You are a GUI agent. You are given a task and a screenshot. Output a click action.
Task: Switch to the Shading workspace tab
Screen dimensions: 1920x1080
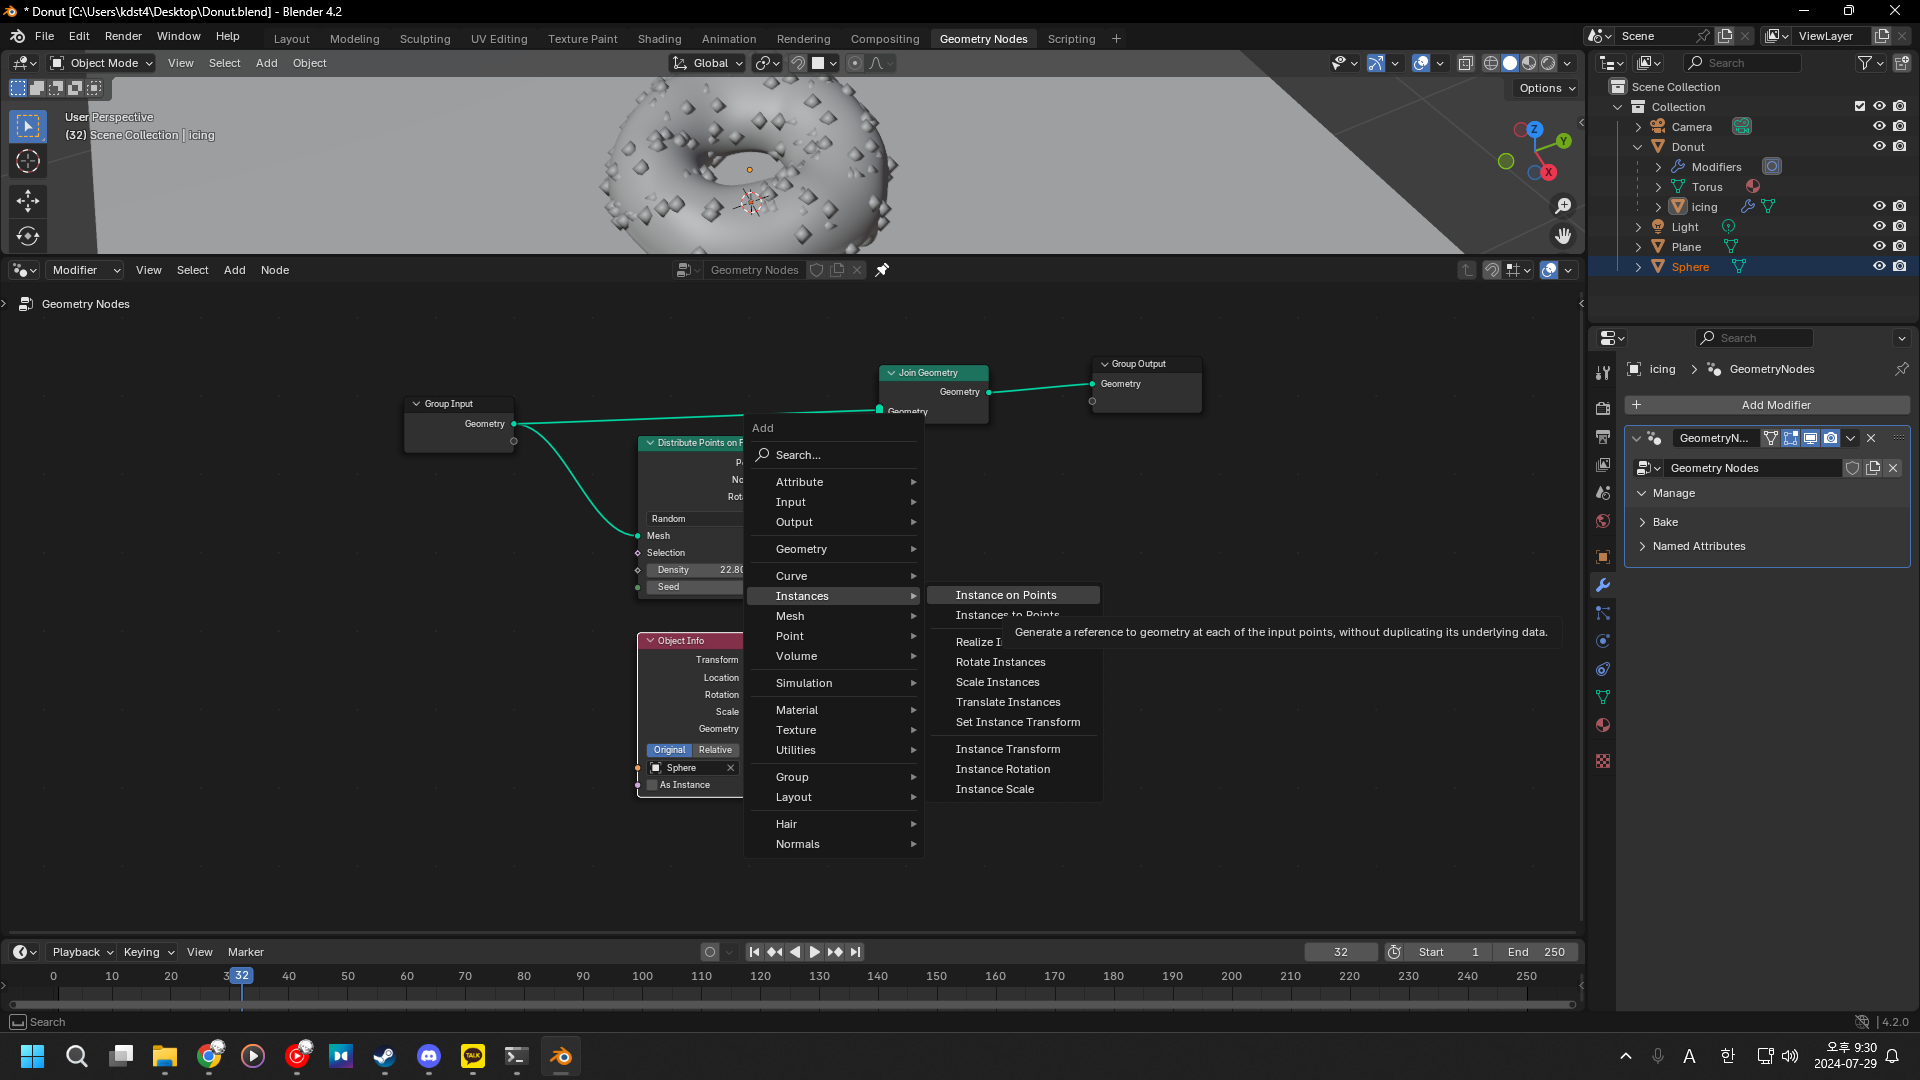659,39
